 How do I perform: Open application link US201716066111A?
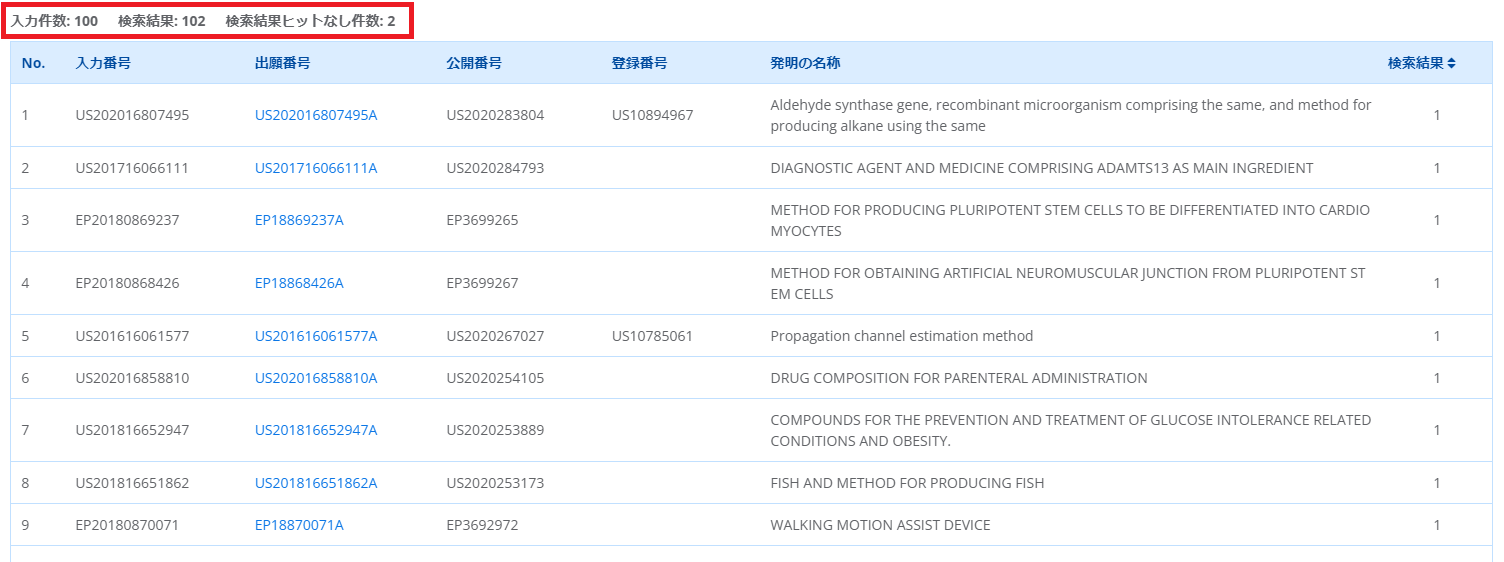pos(316,168)
